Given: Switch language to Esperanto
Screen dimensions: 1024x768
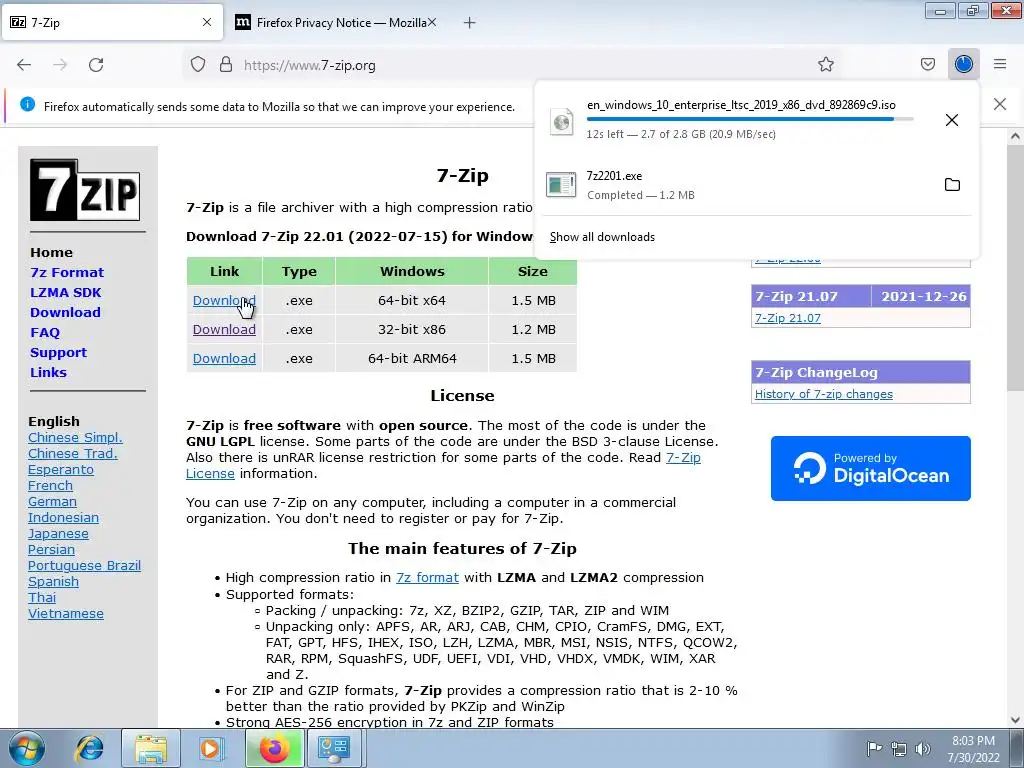Looking at the screenshot, I should click(x=61, y=470).
